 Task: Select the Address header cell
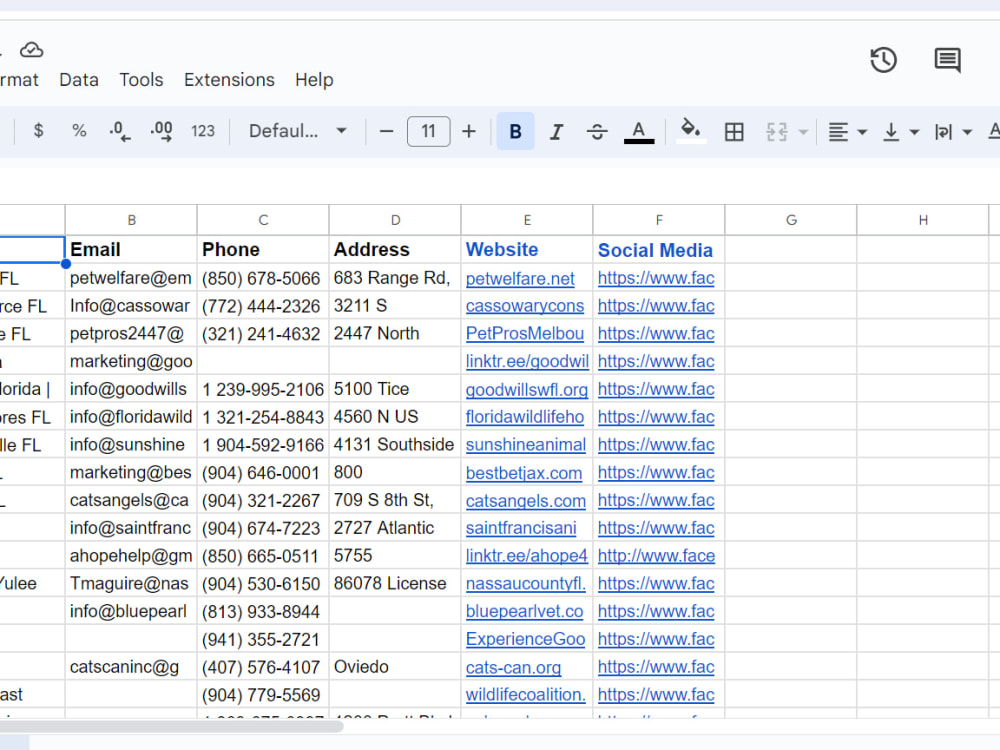pyautogui.click(x=395, y=249)
